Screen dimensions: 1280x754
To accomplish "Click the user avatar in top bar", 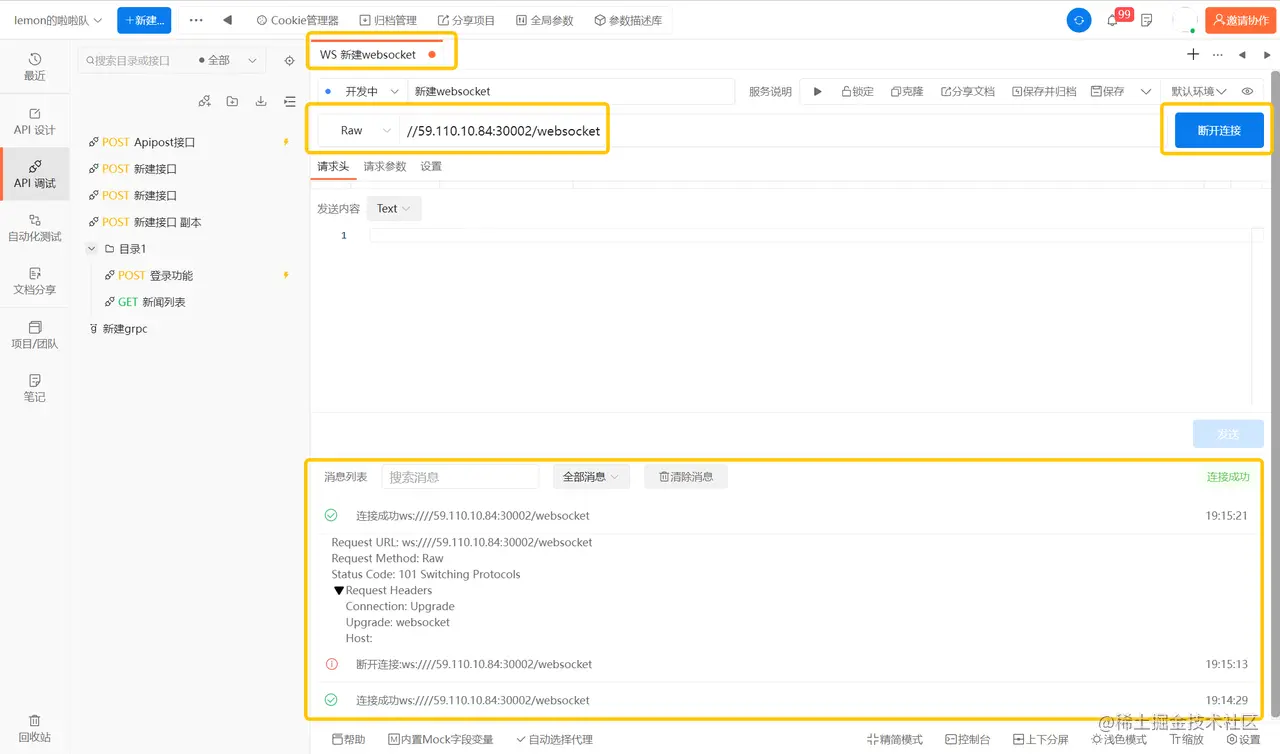I will click(x=1184, y=20).
